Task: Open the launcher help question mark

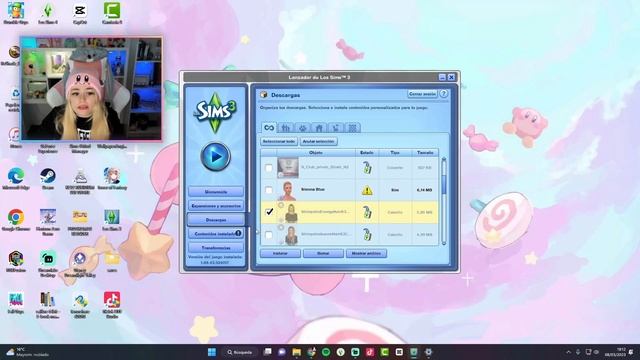Action: pyautogui.click(x=444, y=94)
